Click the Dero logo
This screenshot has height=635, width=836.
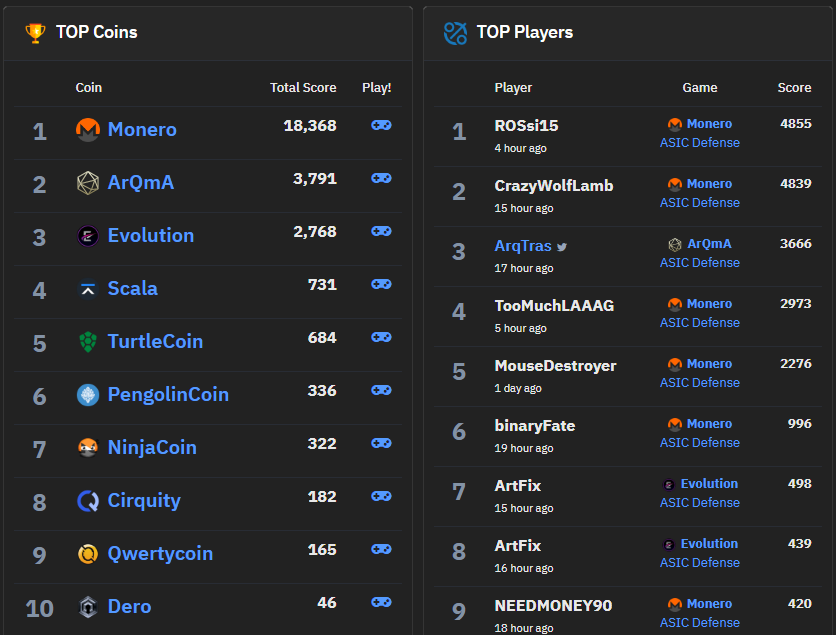[x=88, y=607]
